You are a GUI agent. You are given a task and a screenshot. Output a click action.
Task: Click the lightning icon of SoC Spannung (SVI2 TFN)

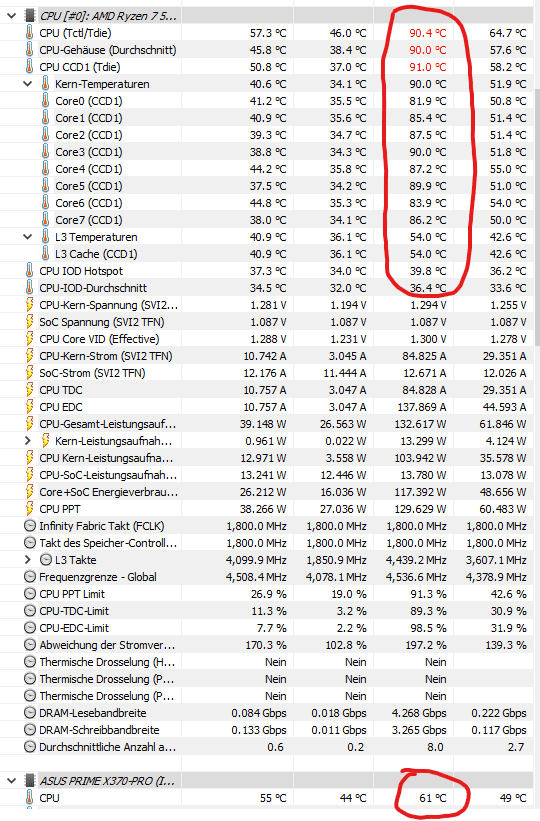coord(30,322)
